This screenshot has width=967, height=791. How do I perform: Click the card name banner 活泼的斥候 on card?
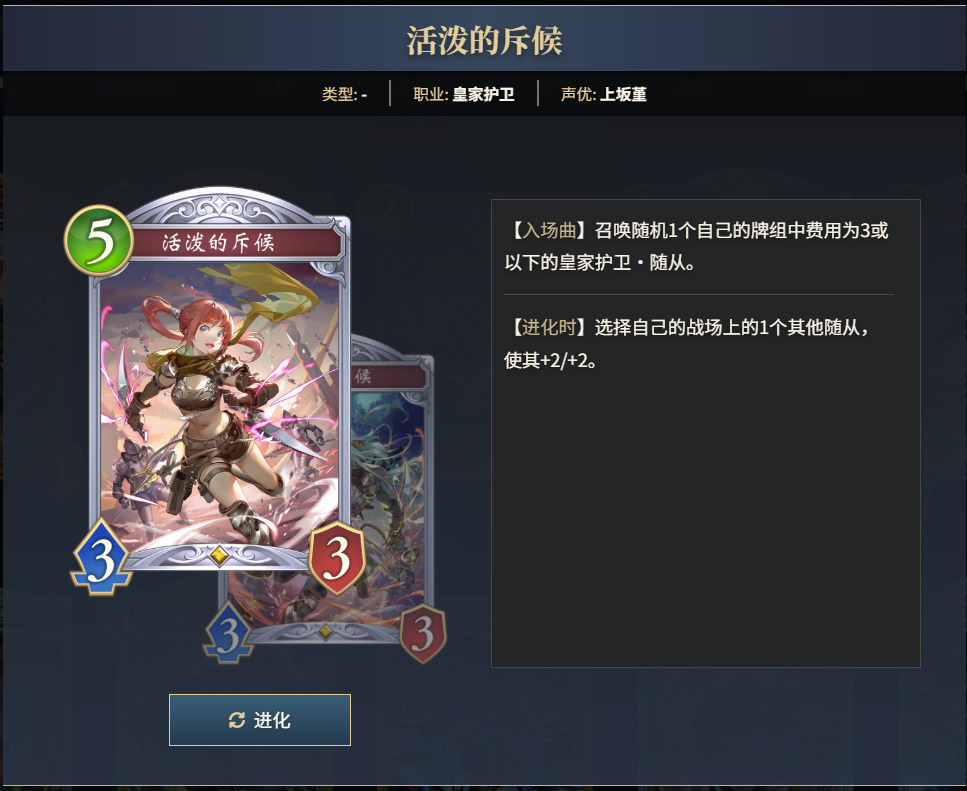point(219,242)
